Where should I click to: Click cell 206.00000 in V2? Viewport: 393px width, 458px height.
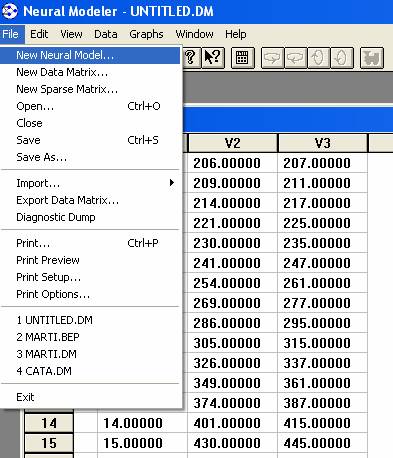point(232,163)
